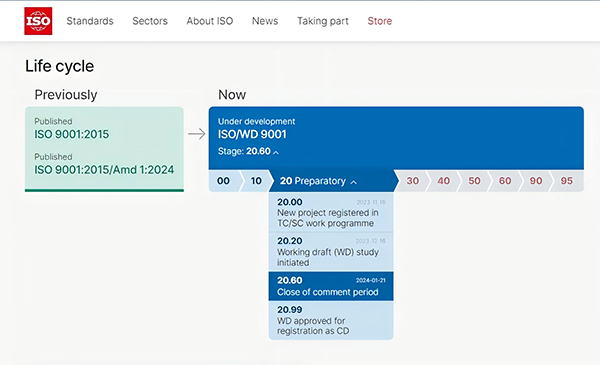Open the News page
600x365 pixels.
(265, 21)
